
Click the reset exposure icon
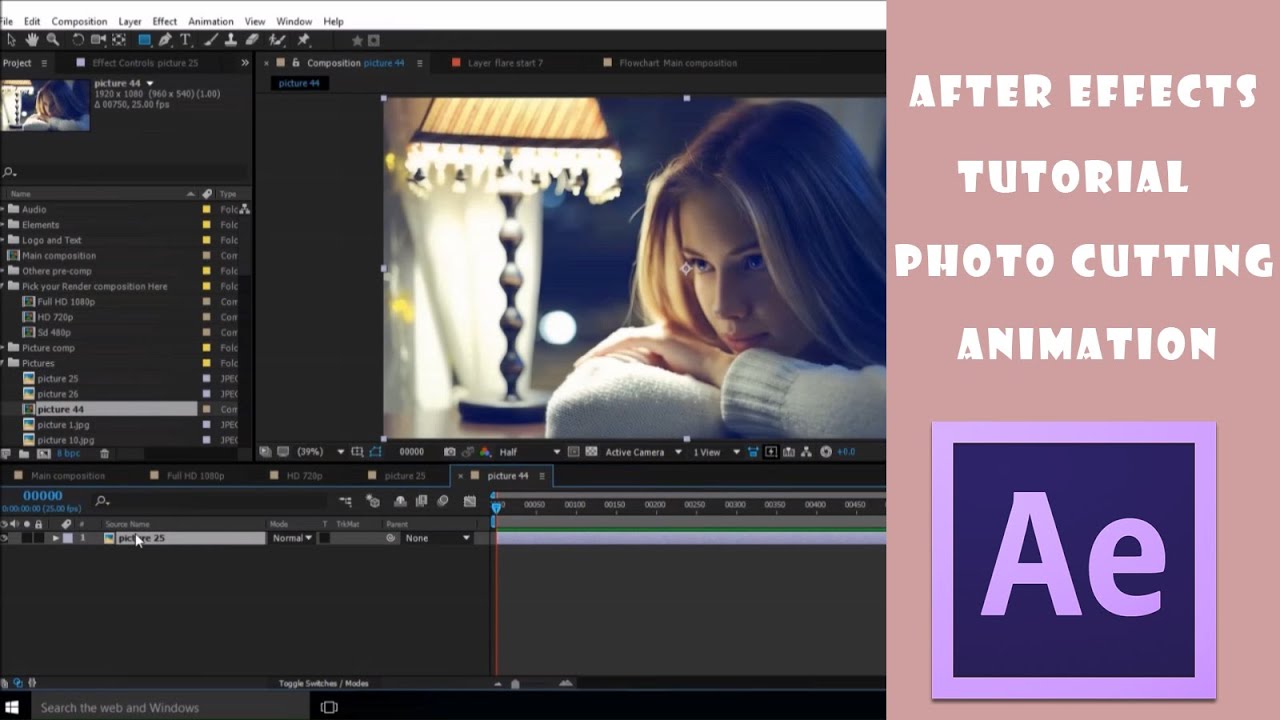[x=825, y=452]
